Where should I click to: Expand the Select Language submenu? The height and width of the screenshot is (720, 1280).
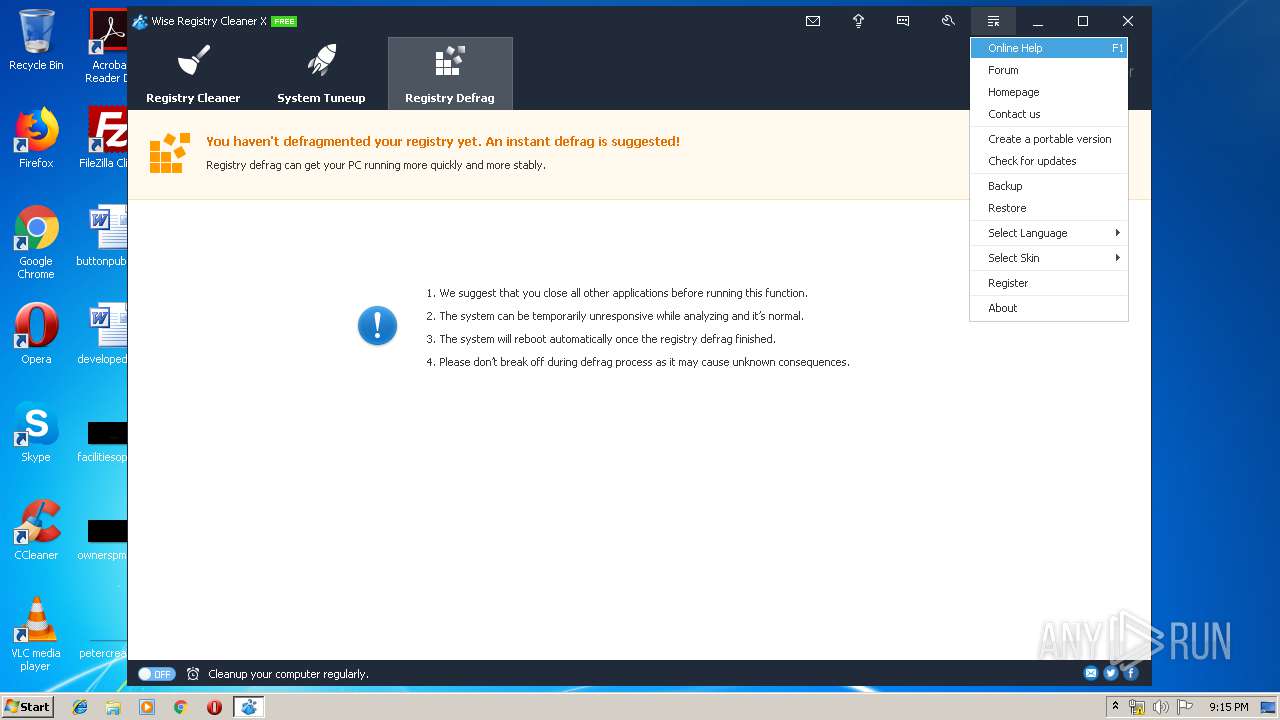pos(1049,233)
